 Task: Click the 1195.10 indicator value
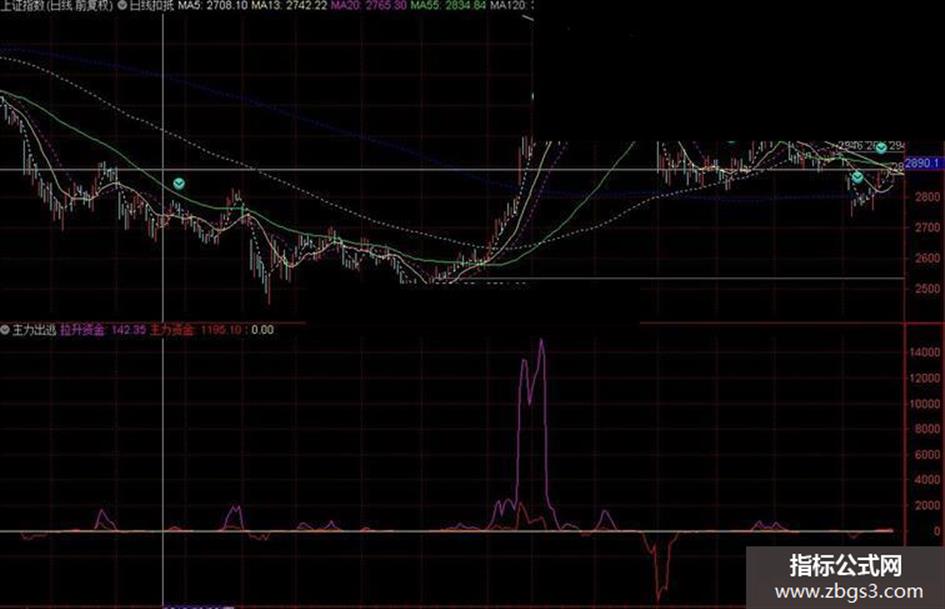click(x=221, y=330)
